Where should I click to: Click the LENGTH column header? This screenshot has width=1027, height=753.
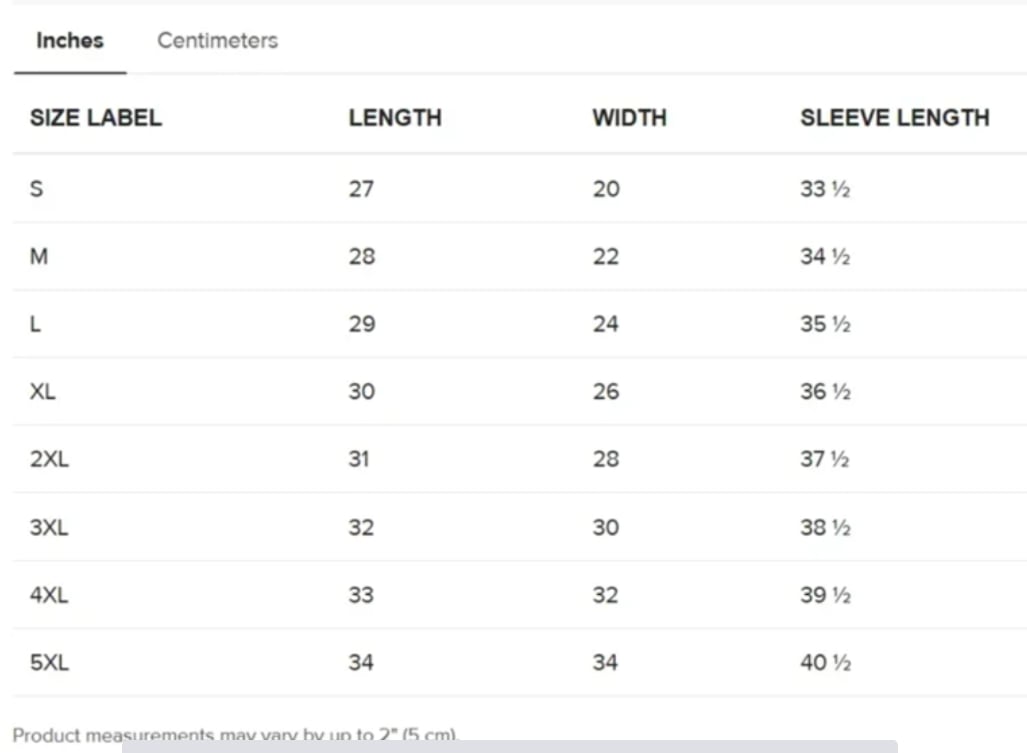tap(395, 118)
